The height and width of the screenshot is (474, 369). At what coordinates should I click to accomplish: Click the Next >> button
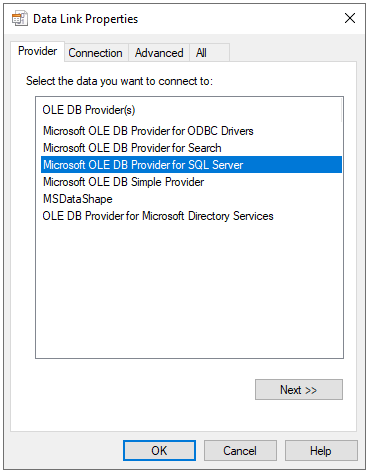click(299, 389)
